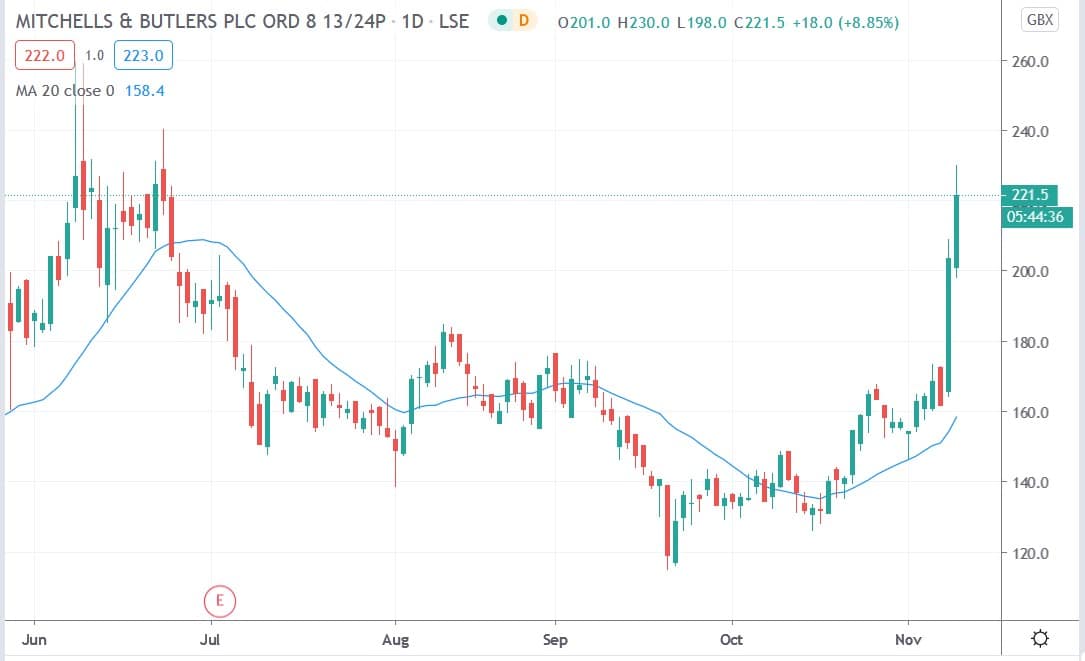1085x661 pixels.
Task: Click the 1D interval label in title
Action: [x=412, y=21]
